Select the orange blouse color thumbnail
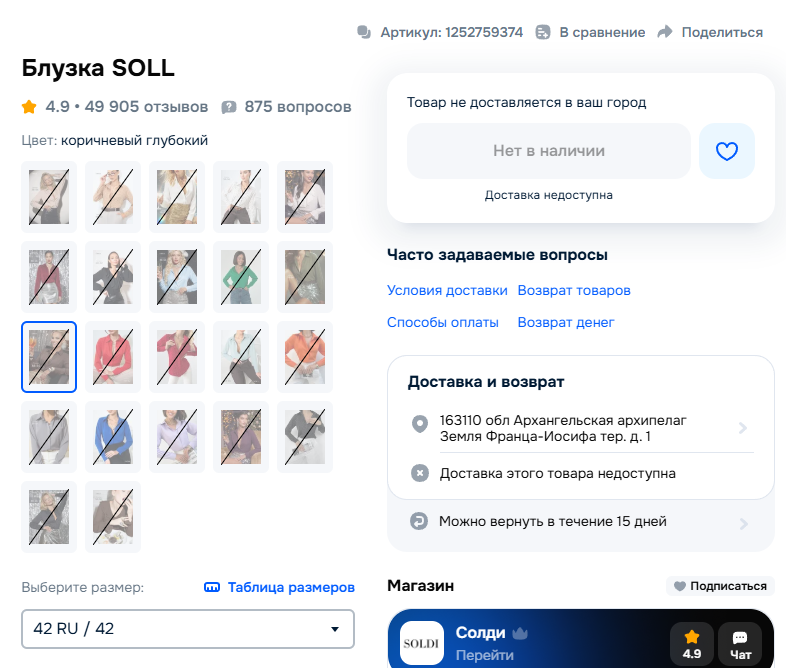 305,357
